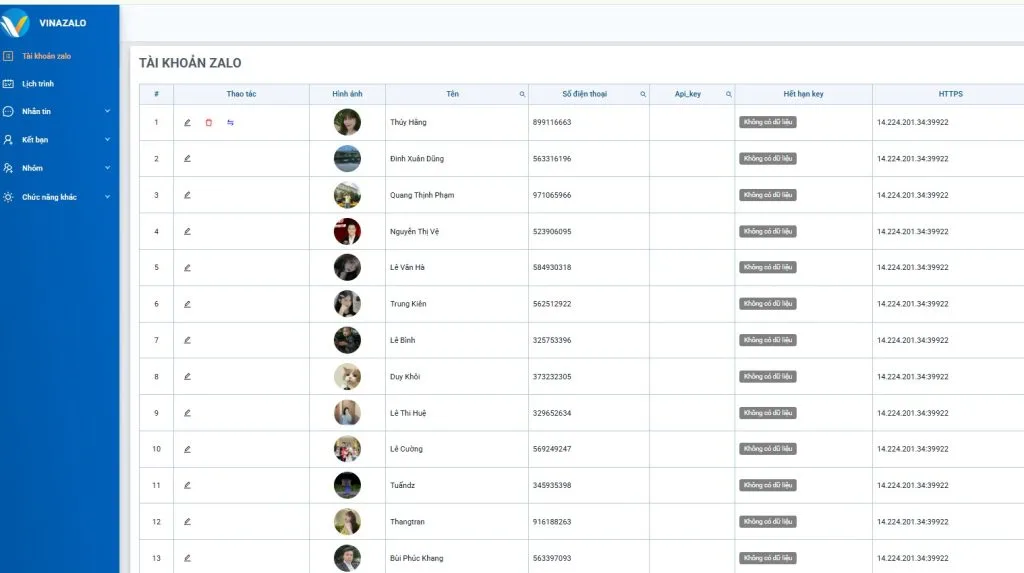The width and height of the screenshot is (1024, 573).
Task: Edit the Lê Văn Hà account row
Action: (x=187, y=268)
